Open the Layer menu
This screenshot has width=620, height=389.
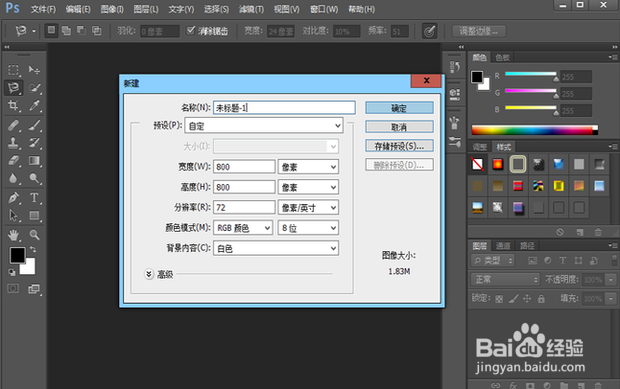[146, 9]
